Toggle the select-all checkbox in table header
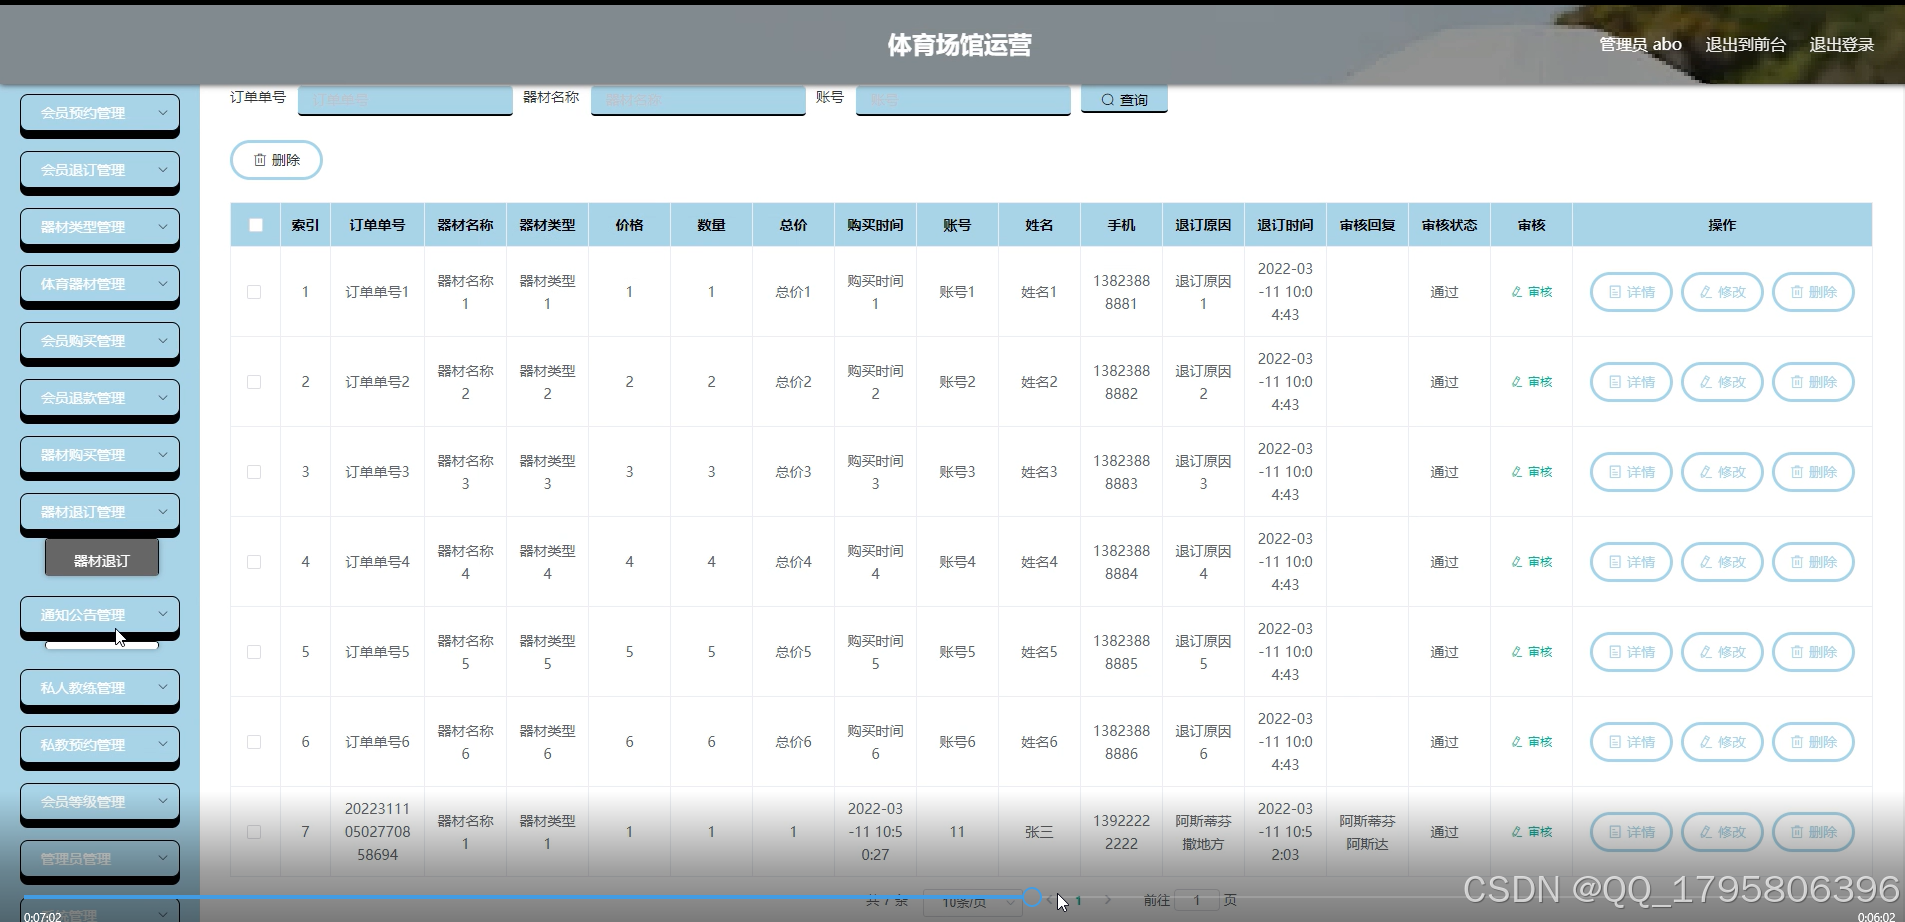The width and height of the screenshot is (1905, 922). pyautogui.click(x=255, y=225)
